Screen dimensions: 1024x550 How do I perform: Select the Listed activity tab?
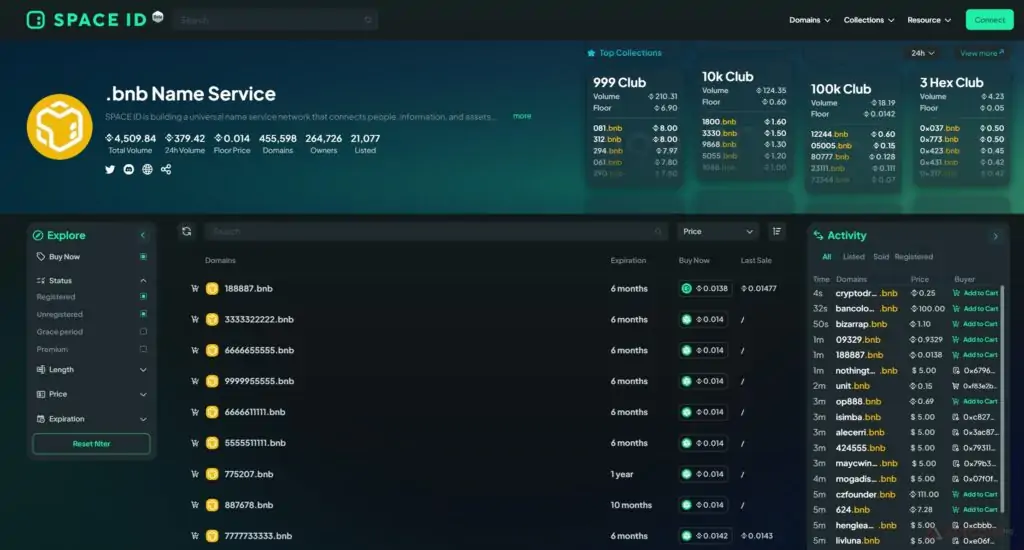click(x=853, y=257)
